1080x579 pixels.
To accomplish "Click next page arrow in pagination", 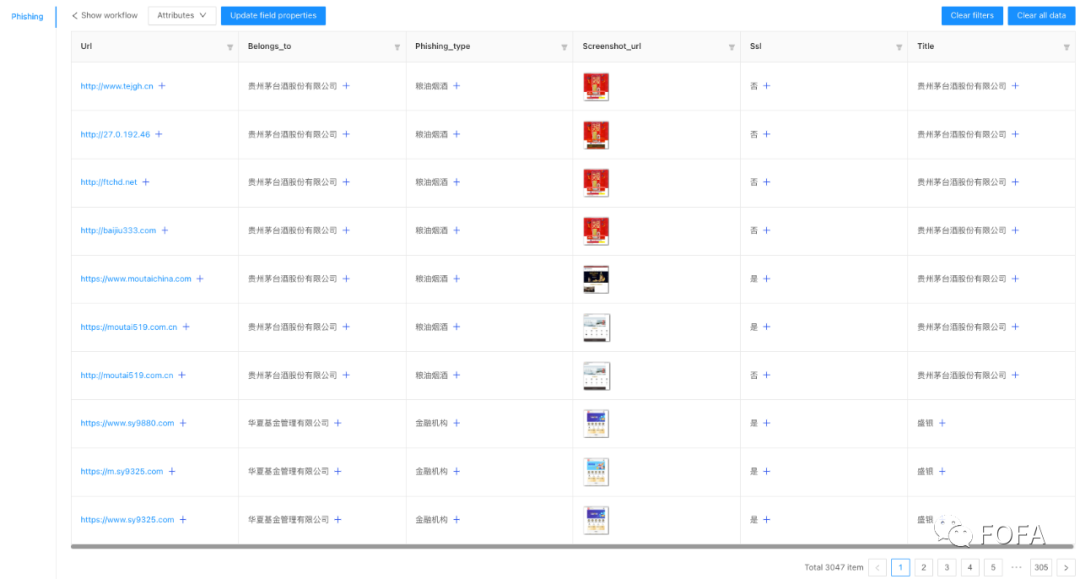I will coord(1066,567).
